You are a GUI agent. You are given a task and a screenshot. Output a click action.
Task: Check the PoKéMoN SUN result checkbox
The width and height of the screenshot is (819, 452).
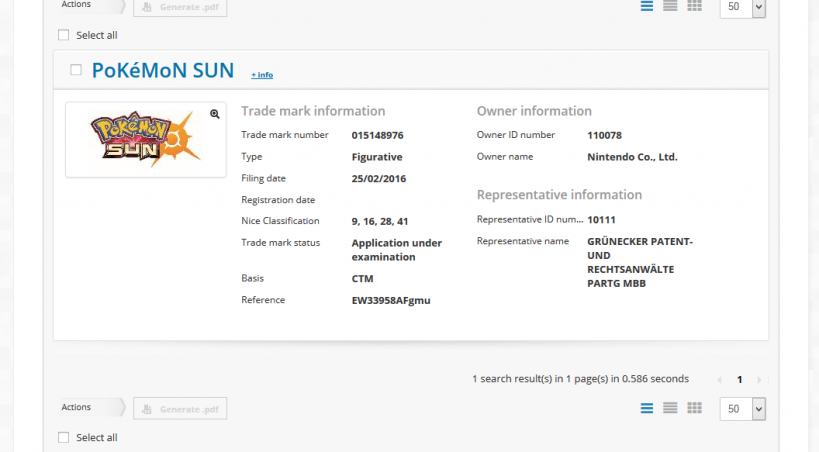[76, 70]
